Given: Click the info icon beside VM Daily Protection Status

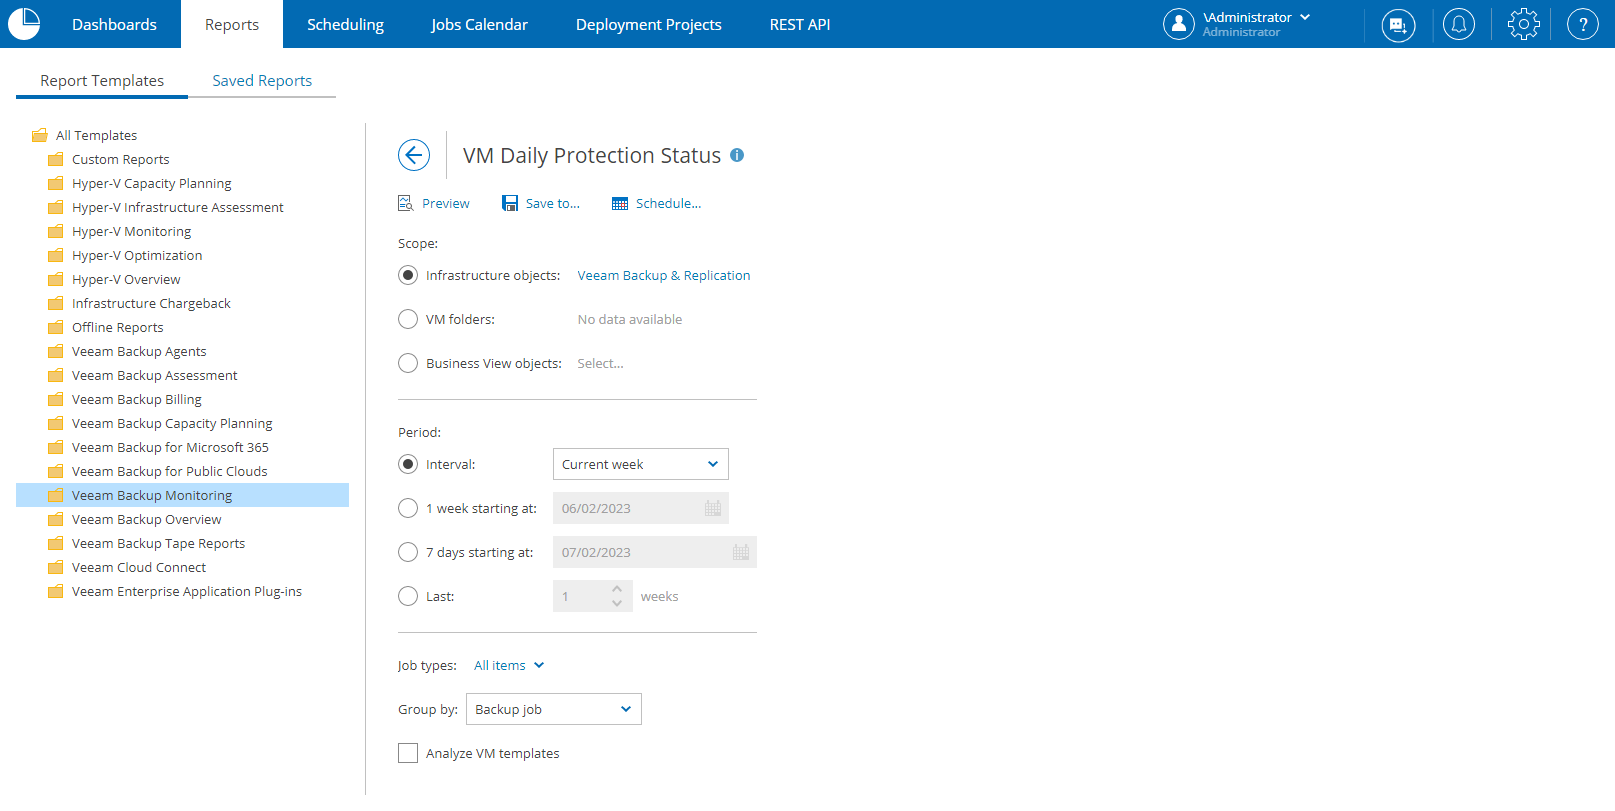Looking at the screenshot, I should click(737, 155).
